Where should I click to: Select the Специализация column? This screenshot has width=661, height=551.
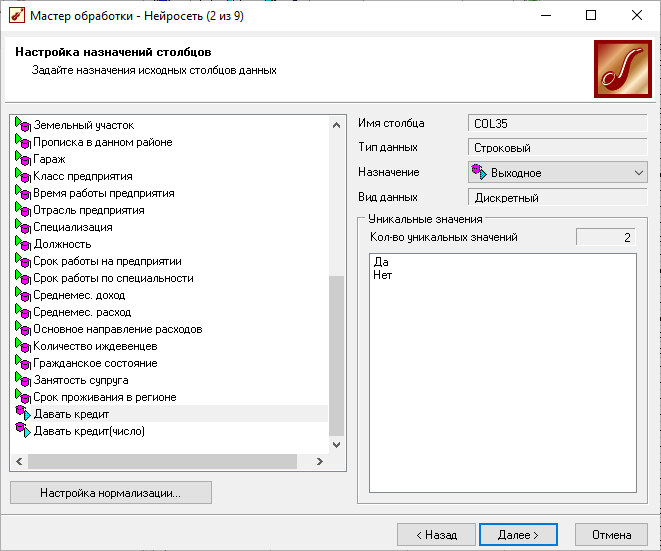[x=73, y=227]
